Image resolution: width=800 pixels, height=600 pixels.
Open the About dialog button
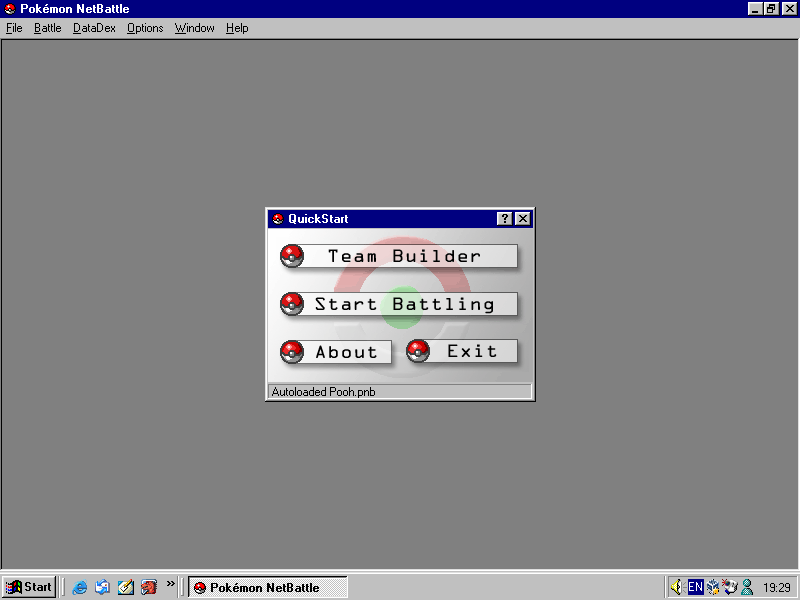(x=336, y=352)
